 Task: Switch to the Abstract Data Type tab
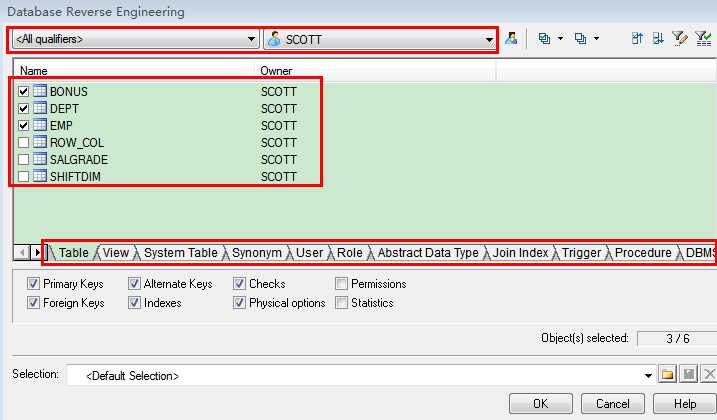[x=428, y=253]
